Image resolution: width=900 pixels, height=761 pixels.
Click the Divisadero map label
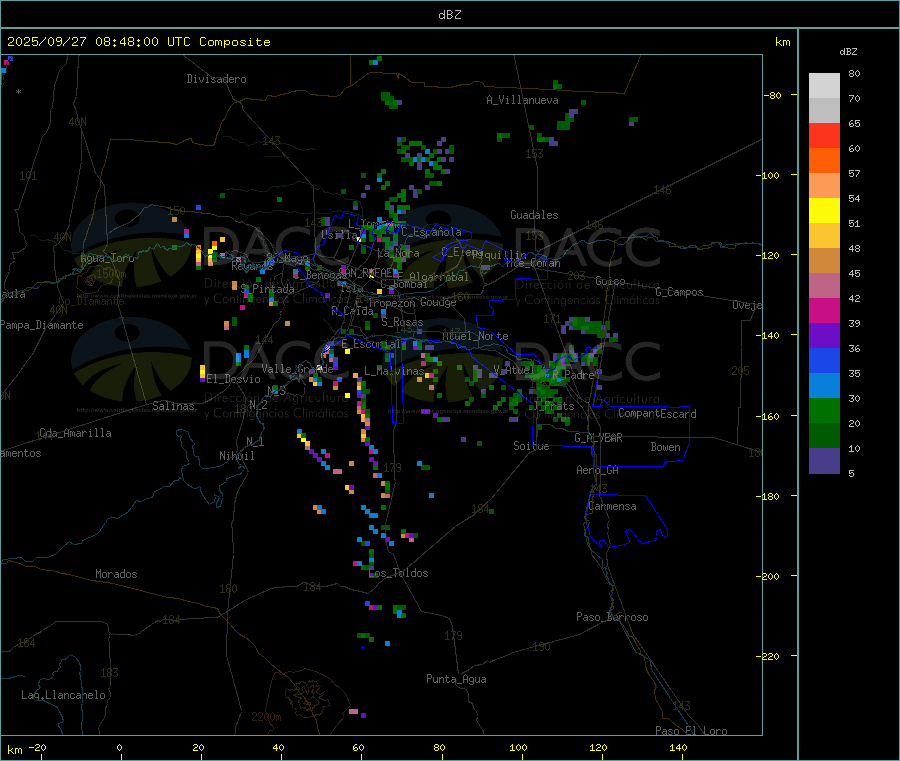(216, 79)
